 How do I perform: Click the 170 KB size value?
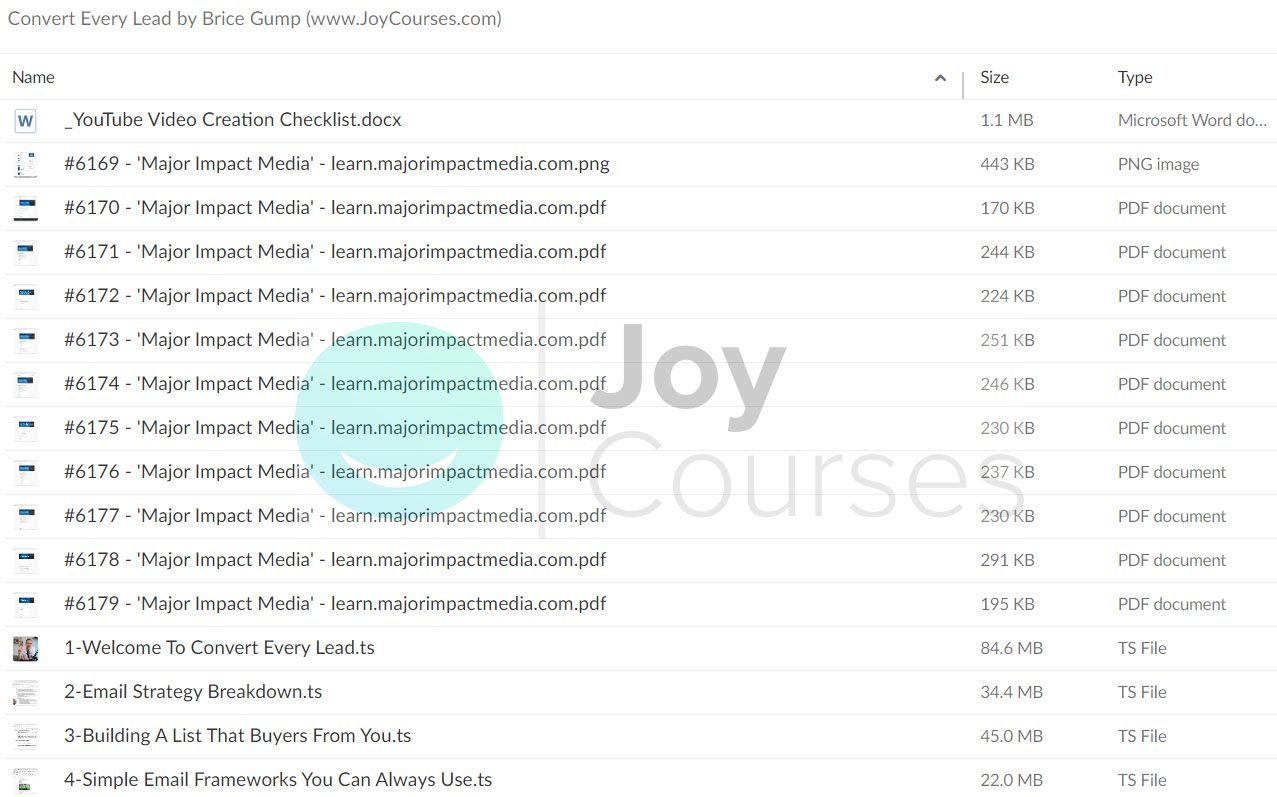point(1008,208)
